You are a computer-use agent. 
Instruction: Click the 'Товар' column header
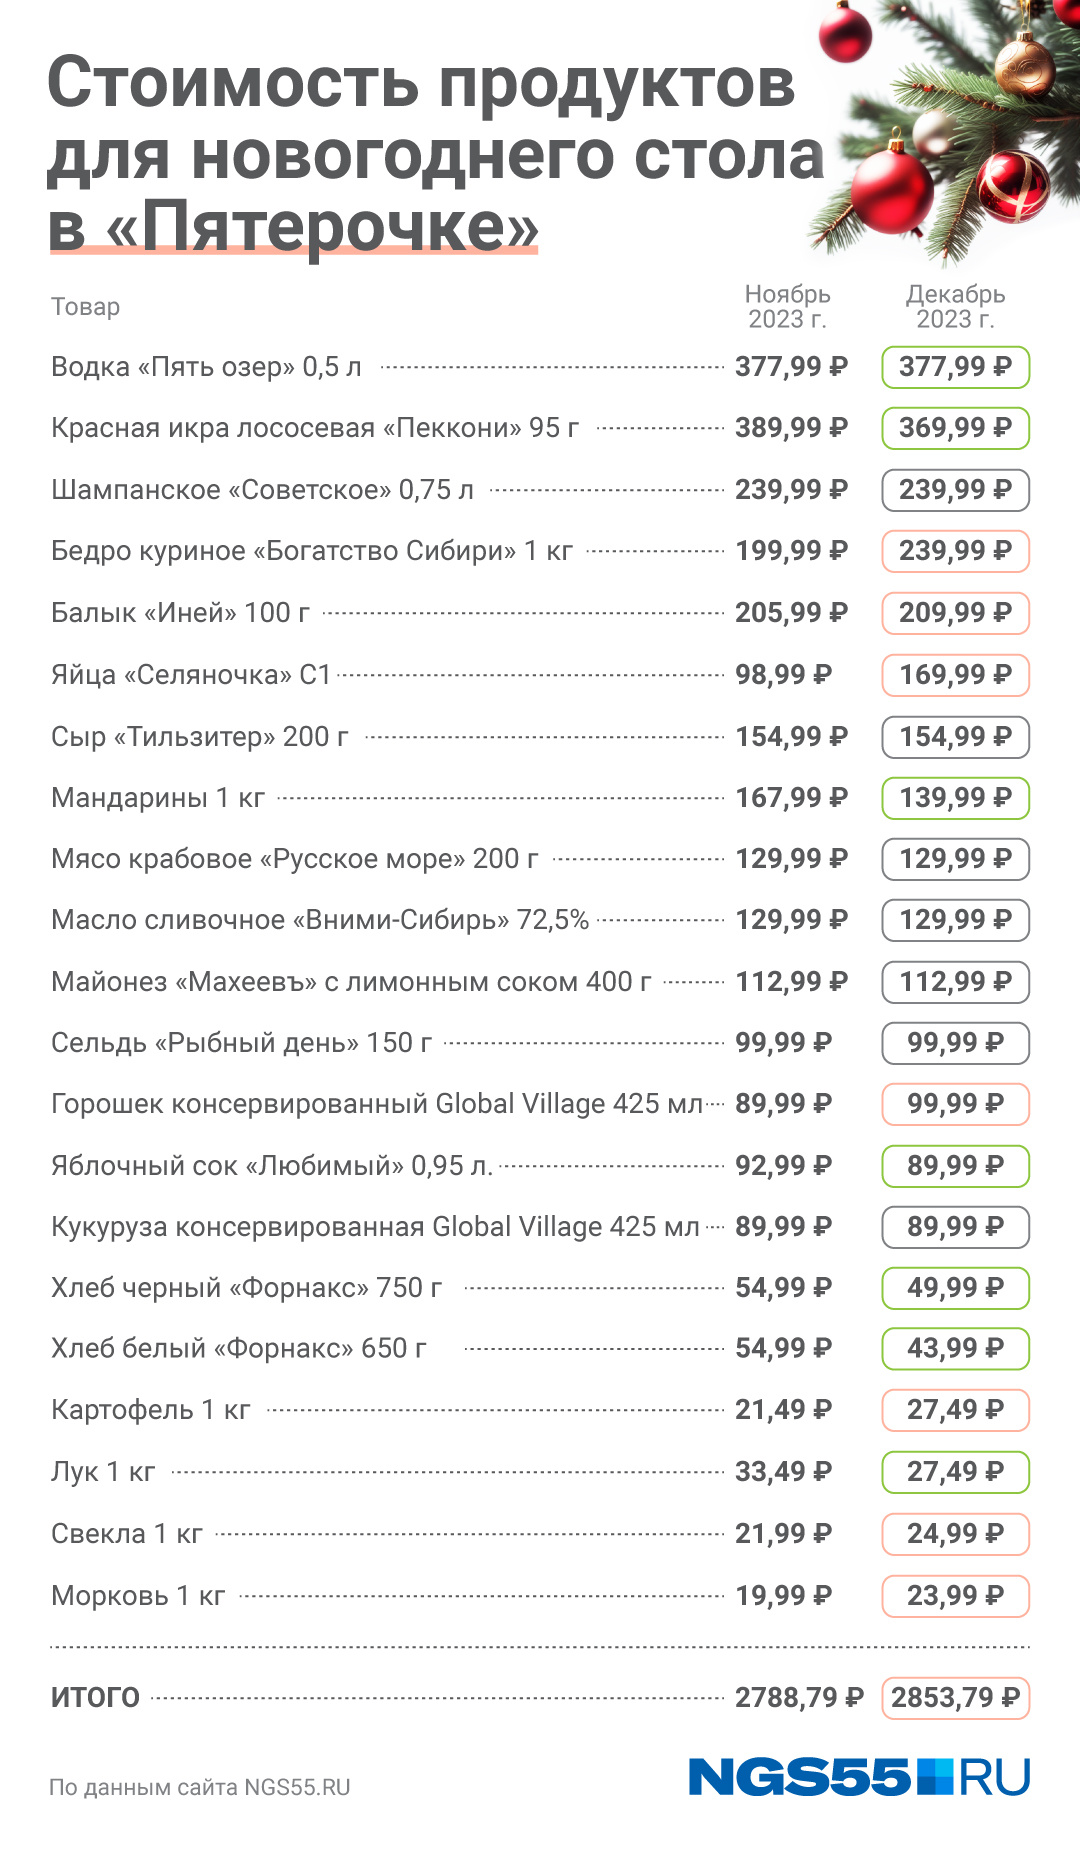point(86,307)
